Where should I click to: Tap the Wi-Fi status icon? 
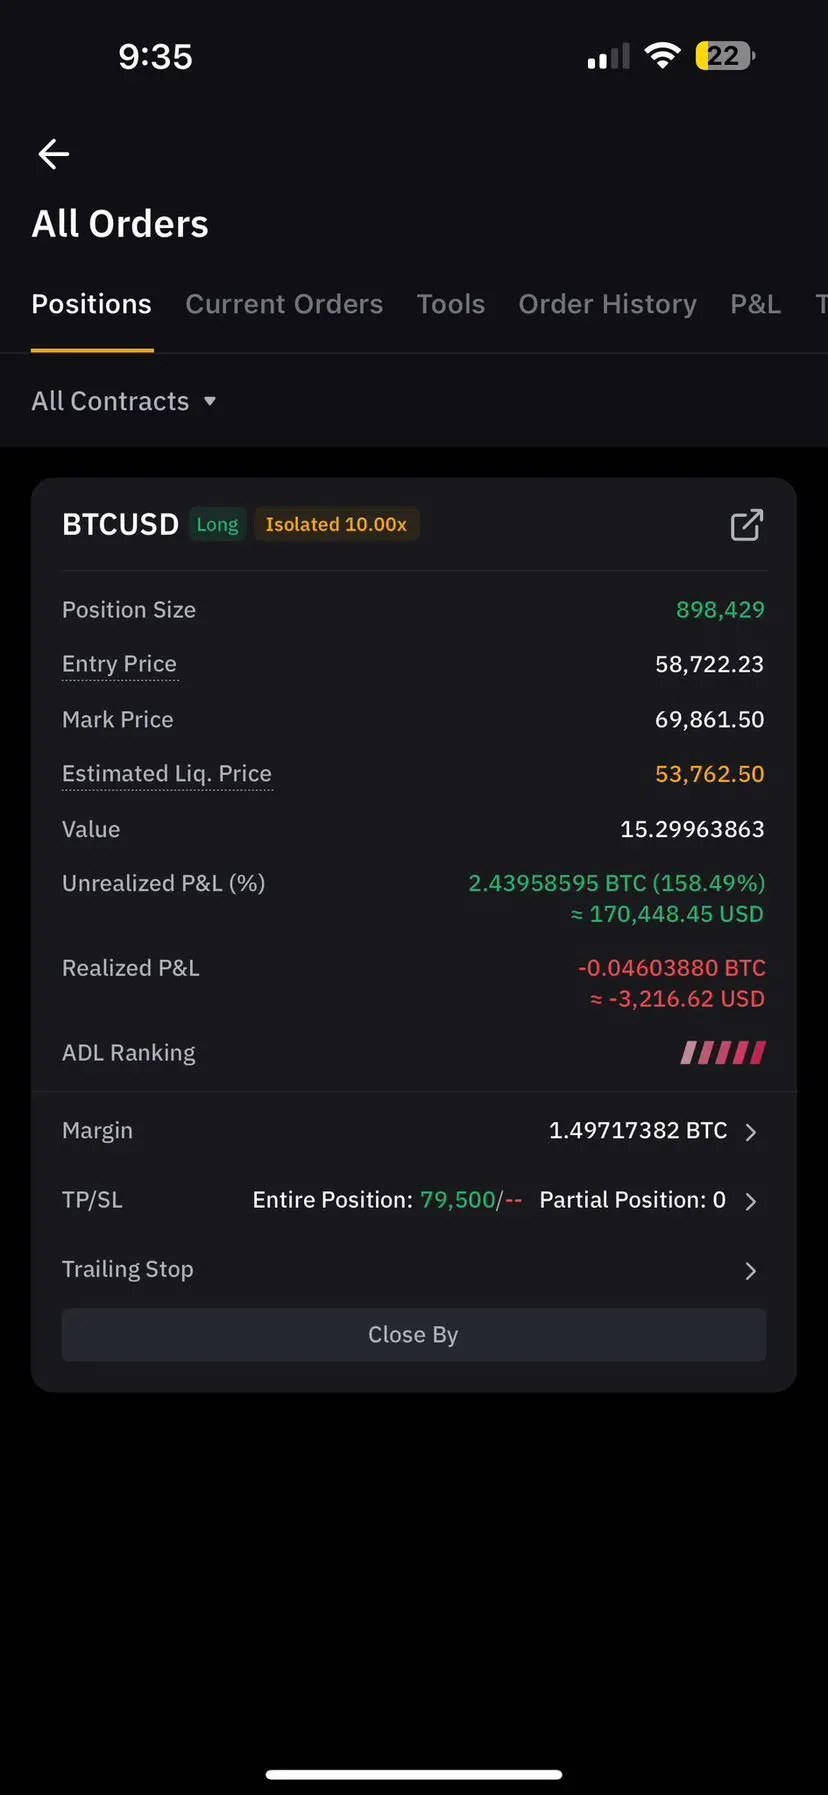pyautogui.click(x=662, y=56)
